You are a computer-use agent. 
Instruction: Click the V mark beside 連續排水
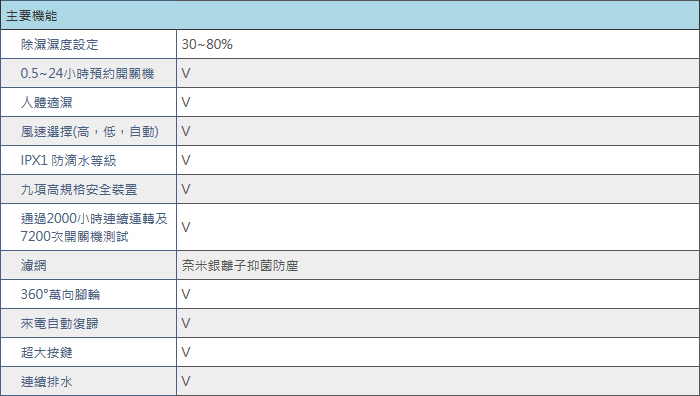click(186, 381)
